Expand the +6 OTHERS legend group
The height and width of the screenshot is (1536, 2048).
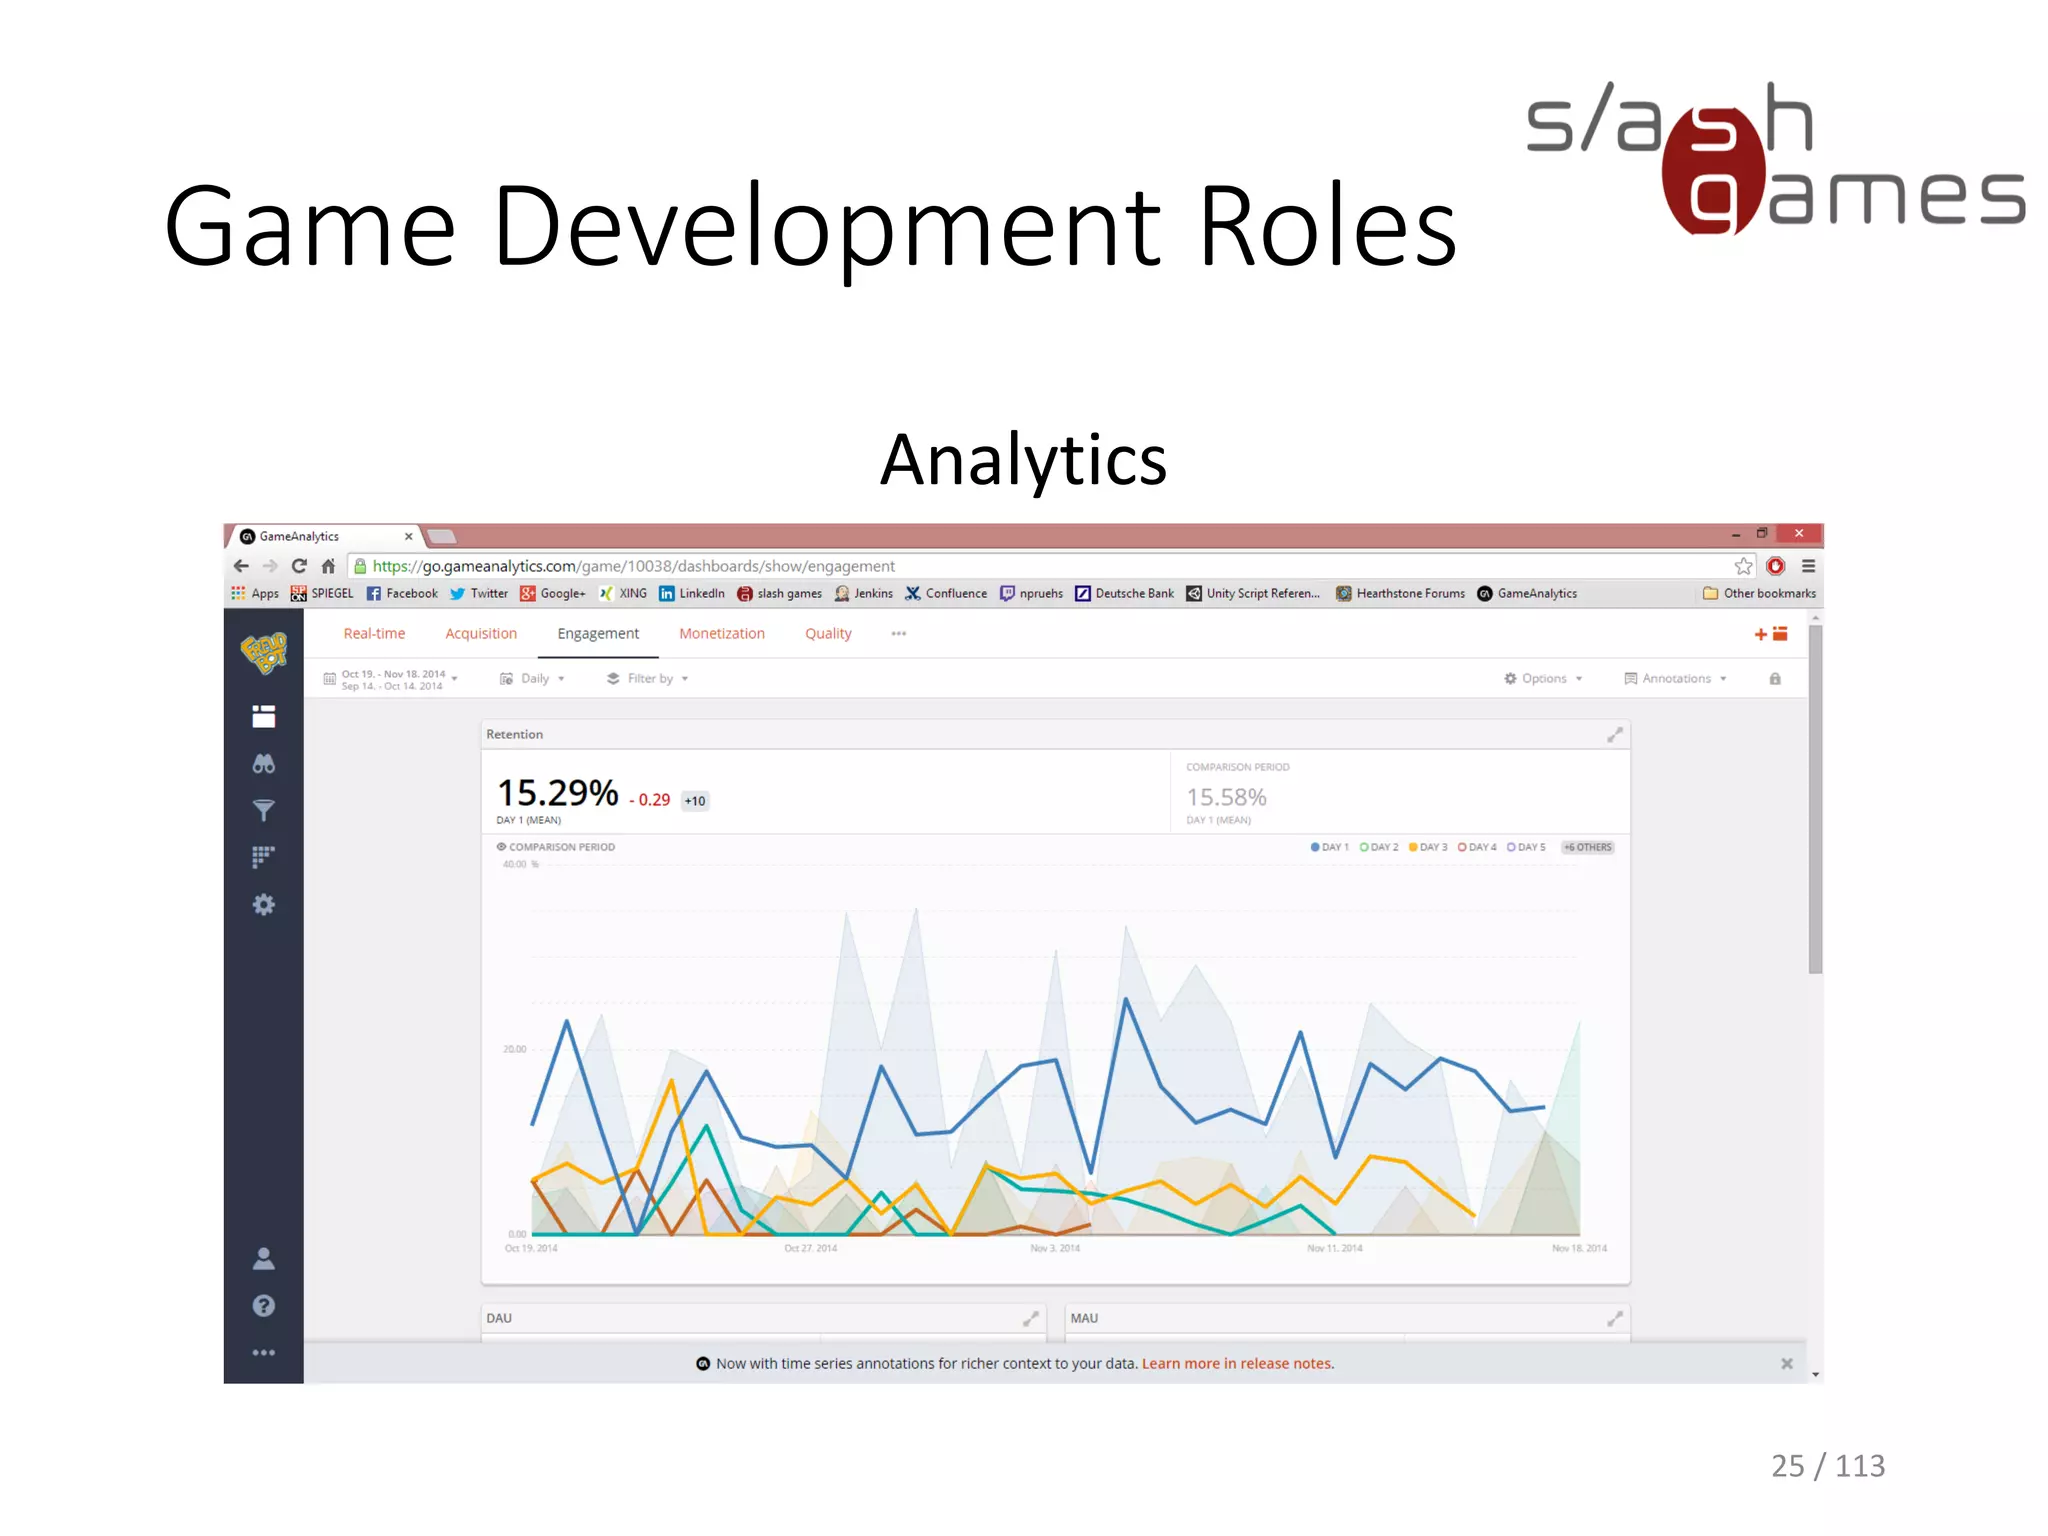1588,847
